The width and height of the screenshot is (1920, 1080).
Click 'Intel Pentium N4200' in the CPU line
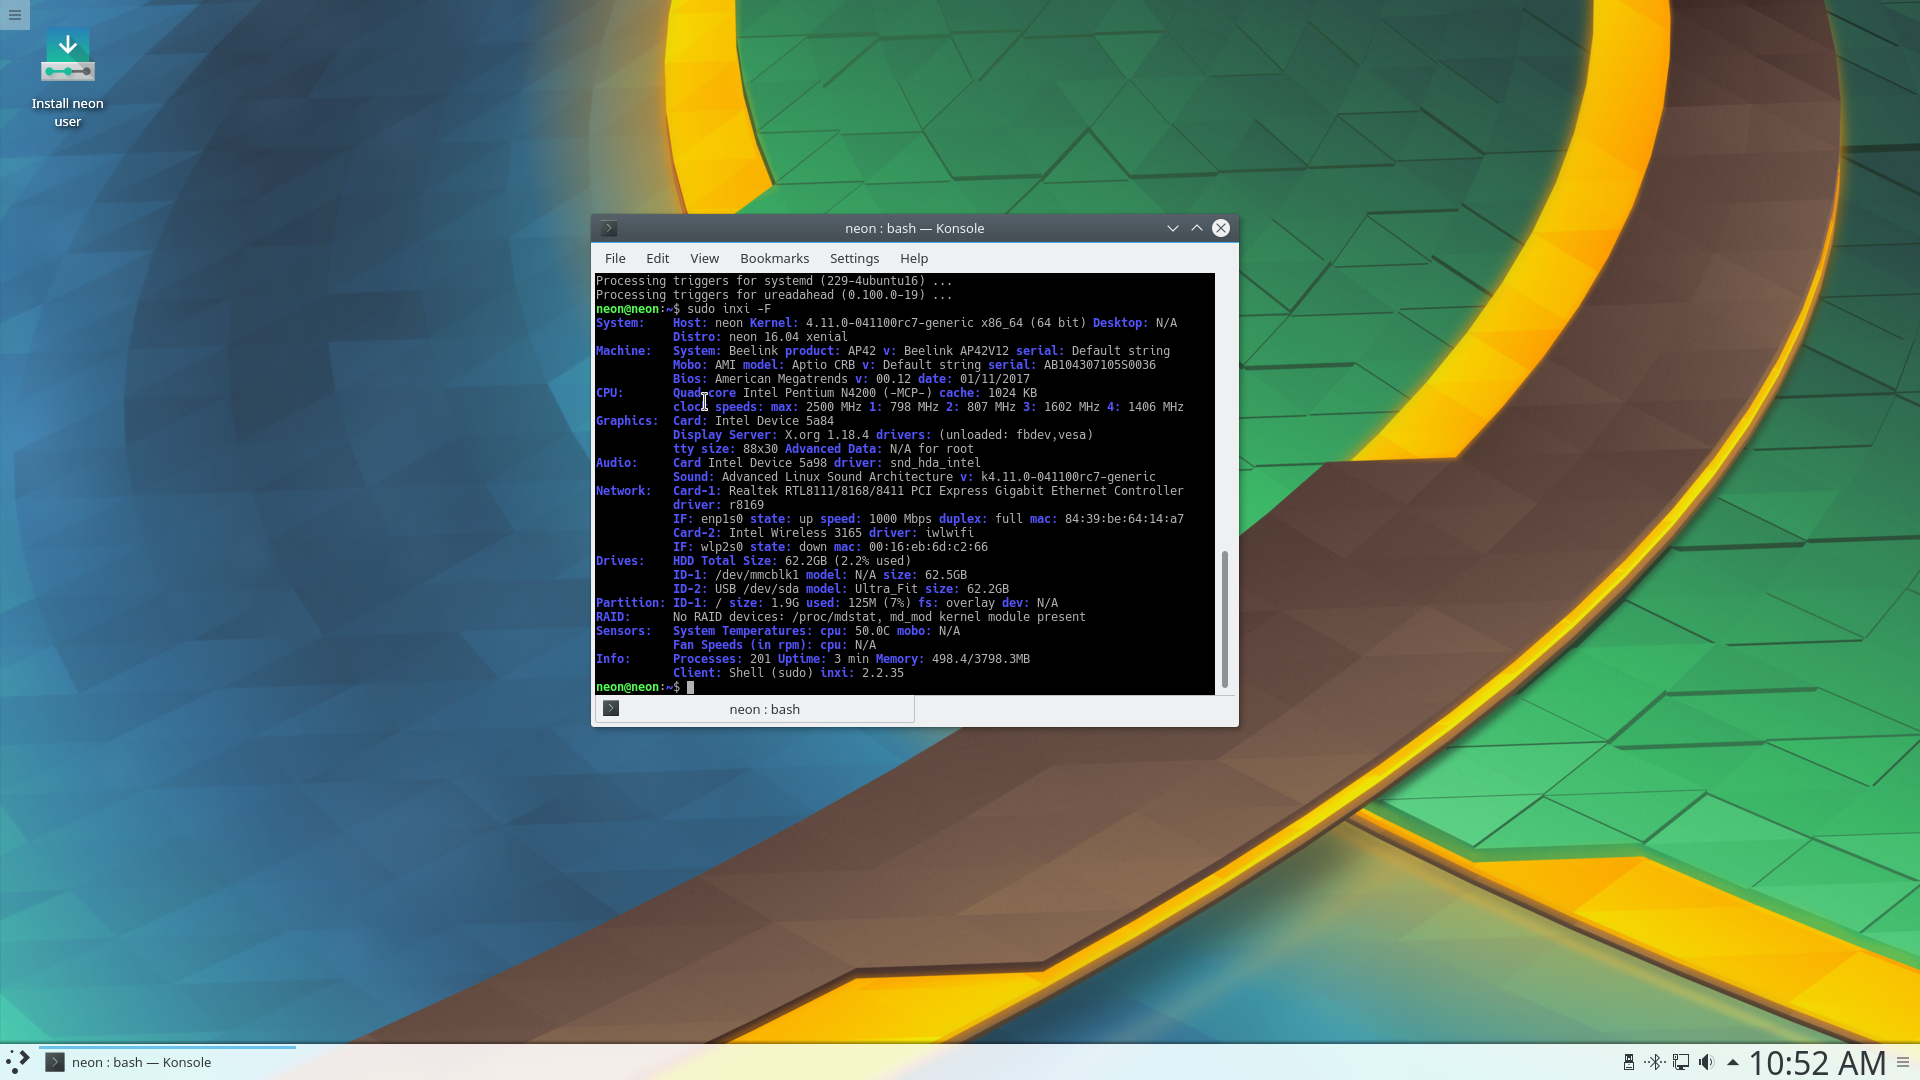[809, 393]
